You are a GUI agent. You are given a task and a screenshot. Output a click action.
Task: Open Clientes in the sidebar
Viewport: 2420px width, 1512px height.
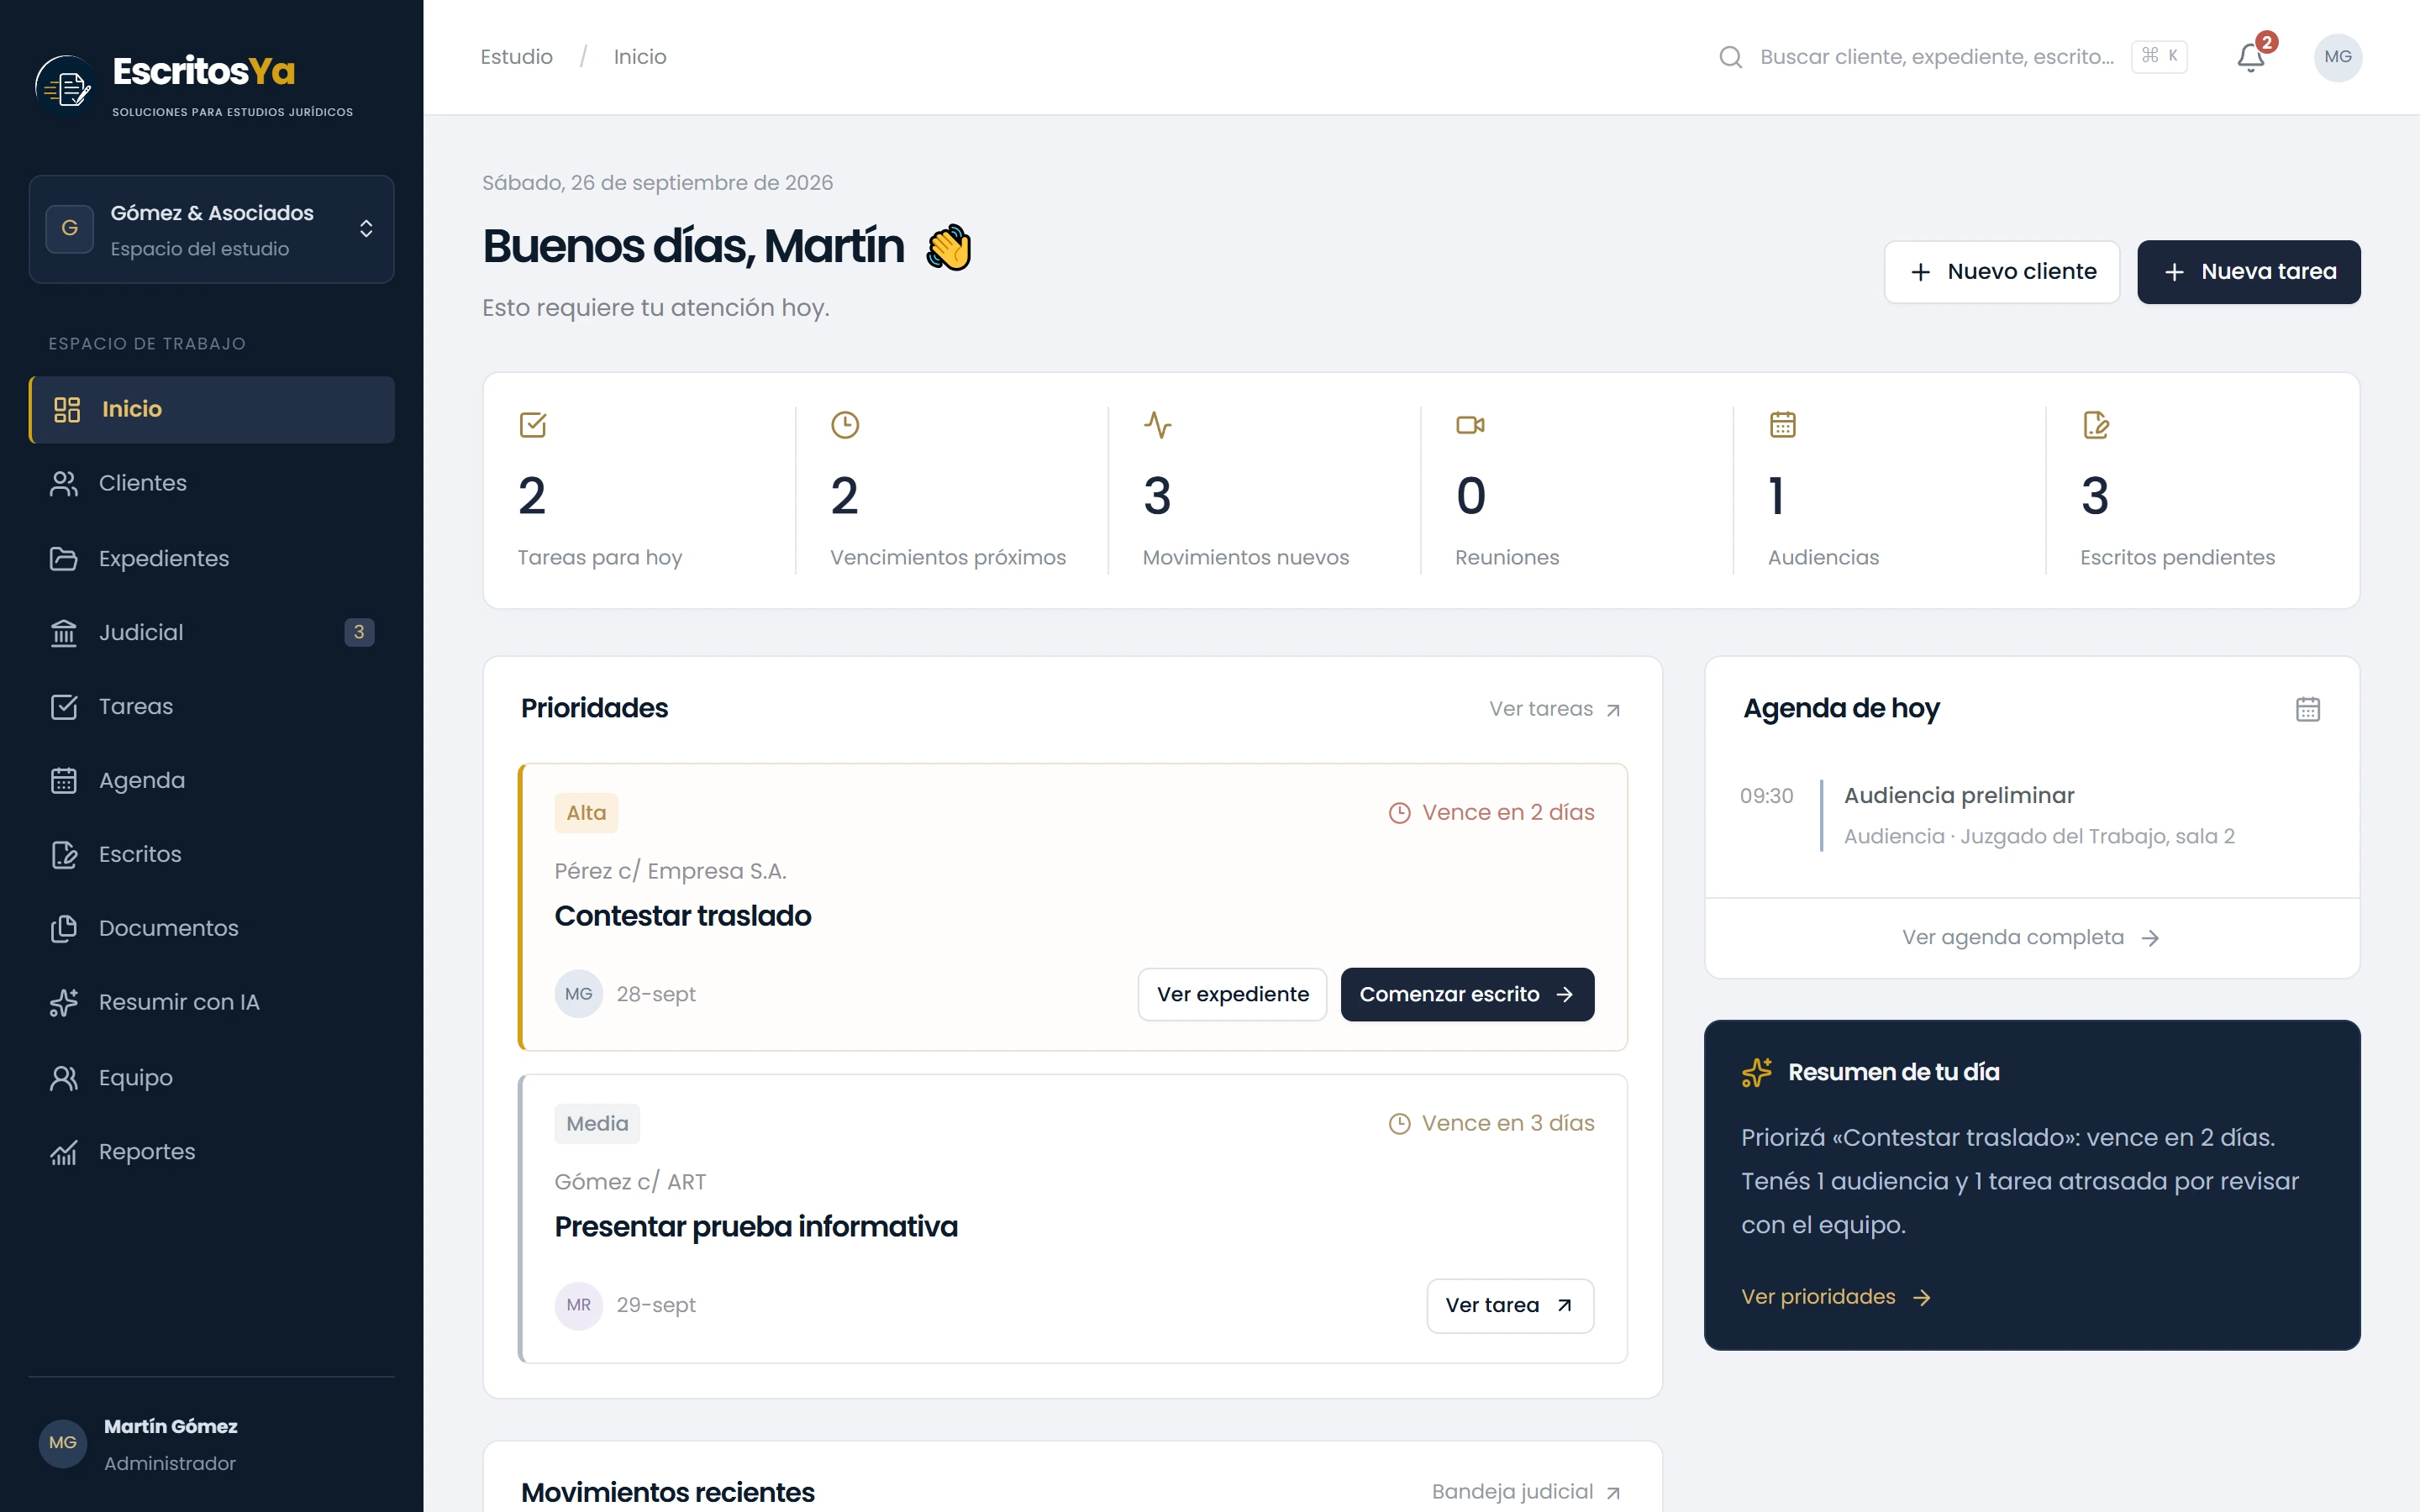211,483
